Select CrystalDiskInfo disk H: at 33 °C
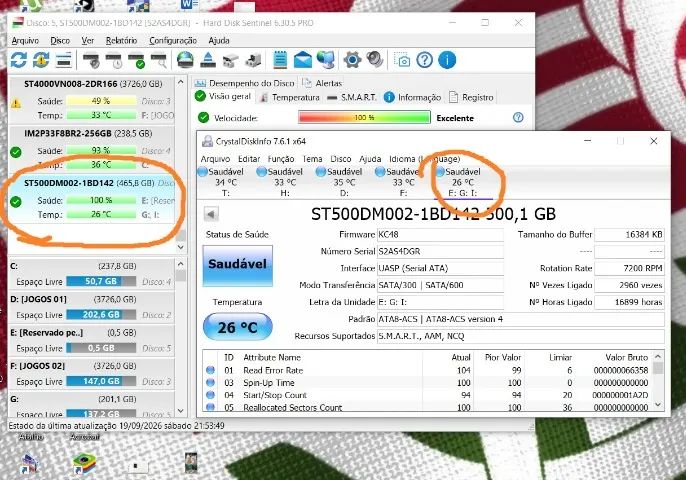 pyautogui.click(x=285, y=182)
